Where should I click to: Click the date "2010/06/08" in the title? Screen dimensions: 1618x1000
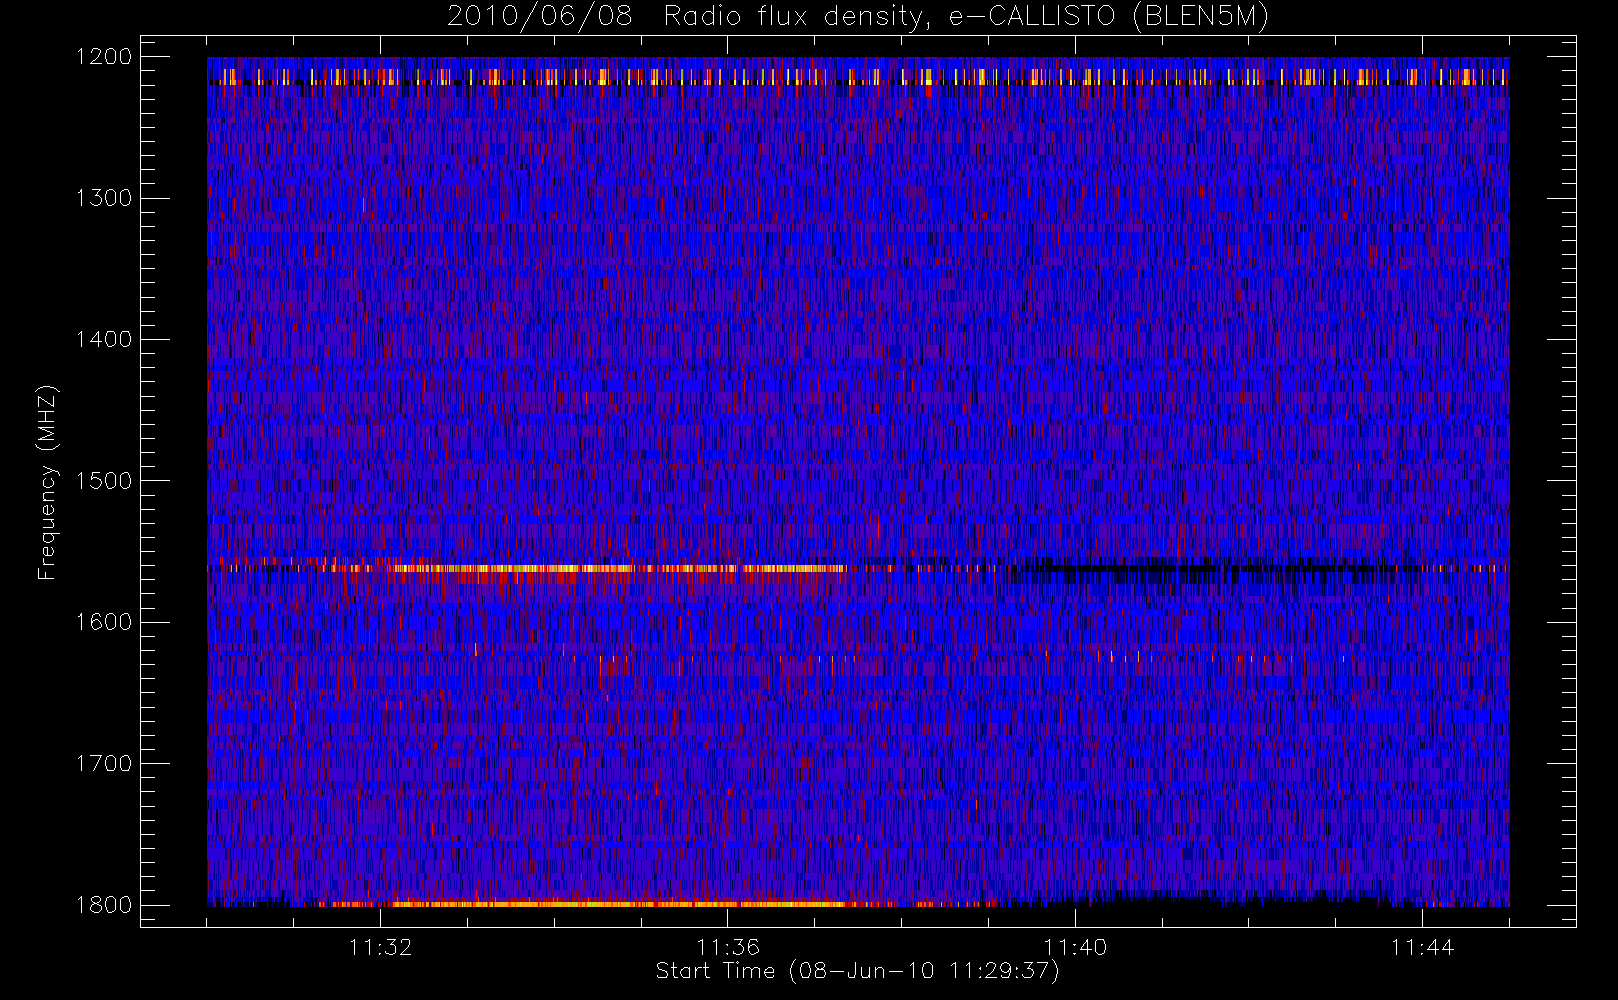click(x=540, y=17)
